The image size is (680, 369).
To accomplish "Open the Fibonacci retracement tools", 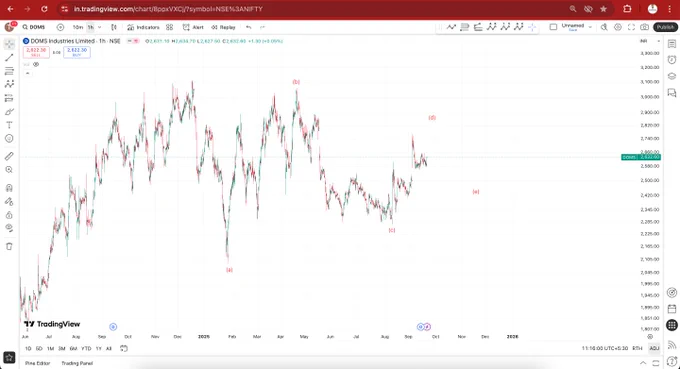I will 9,71.
